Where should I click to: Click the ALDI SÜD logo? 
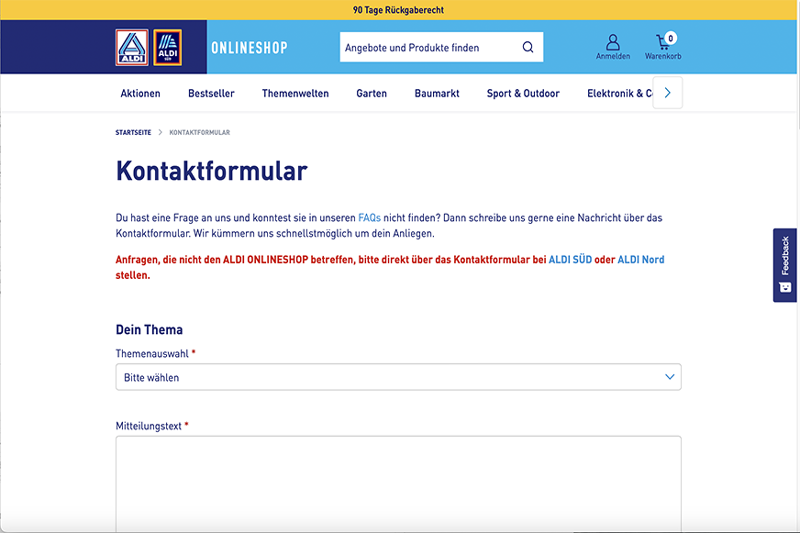click(x=168, y=47)
